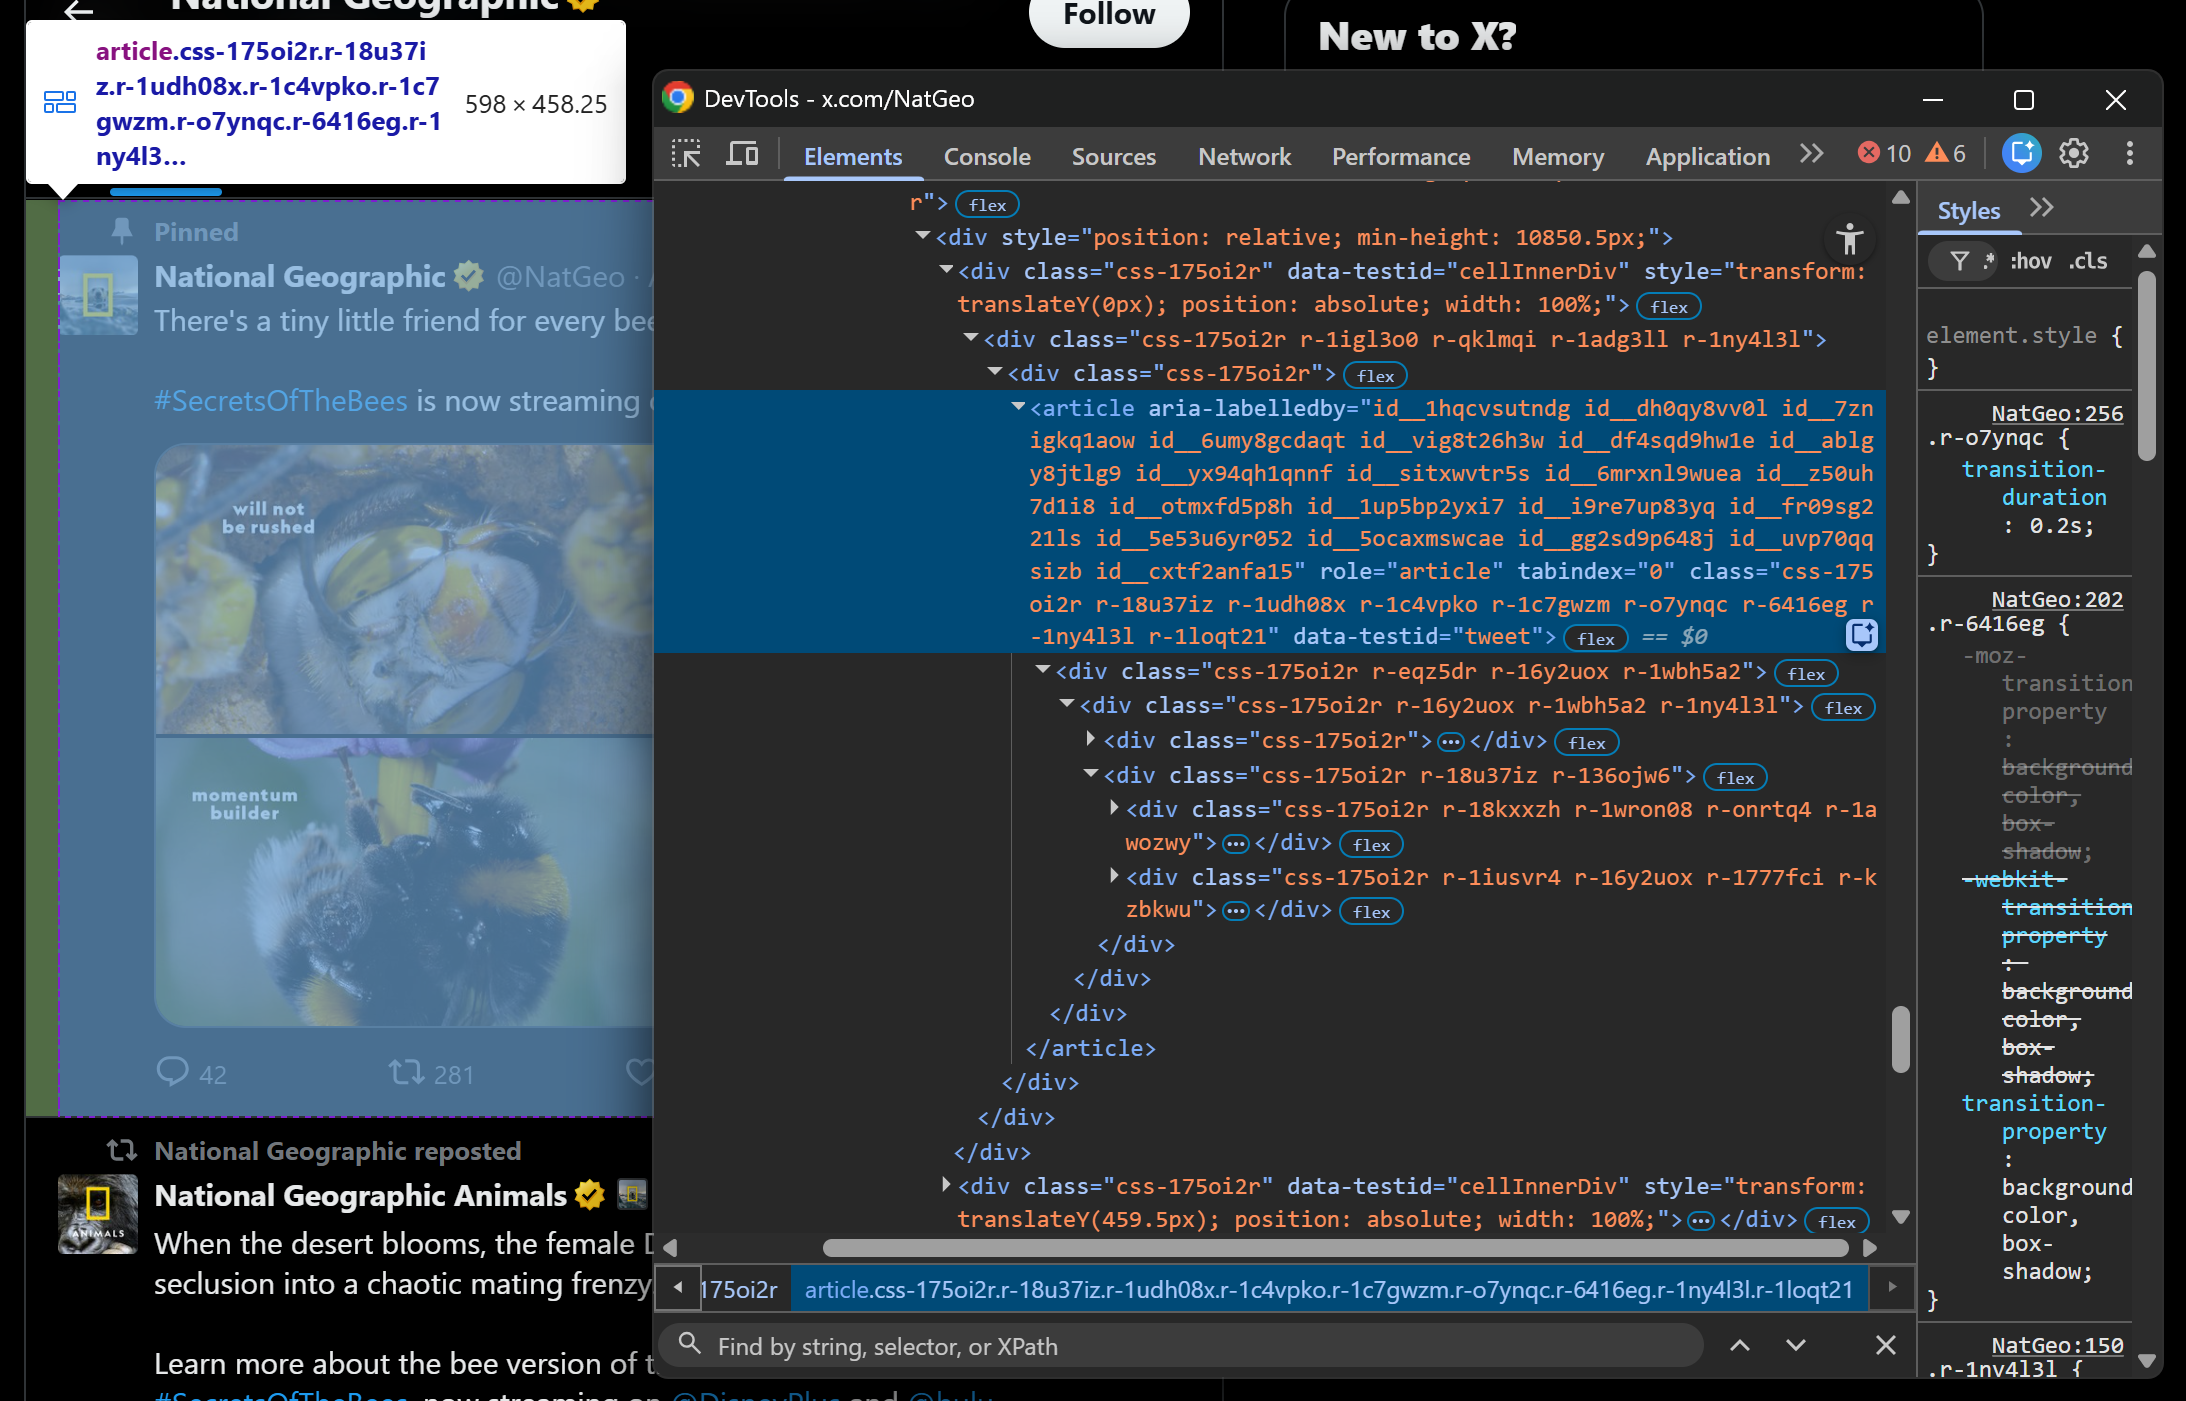Click the article breadcrumb in the path bar
The image size is (2186, 1401).
point(1329,1290)
